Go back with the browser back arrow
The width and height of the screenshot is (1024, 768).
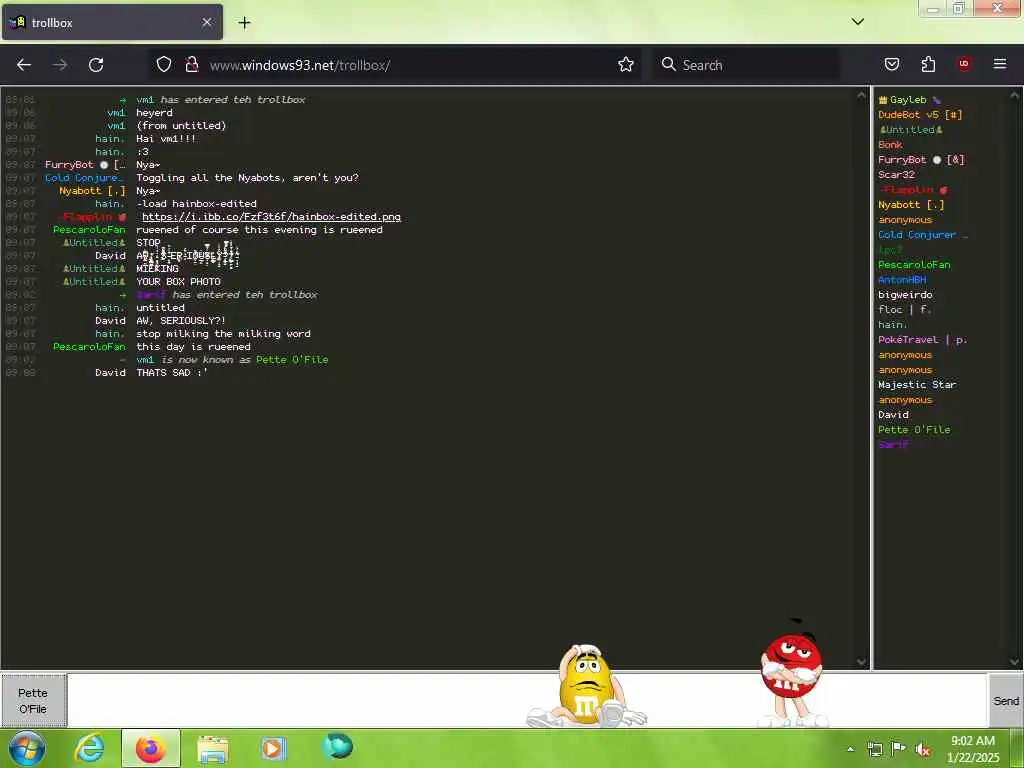[24, 65]
